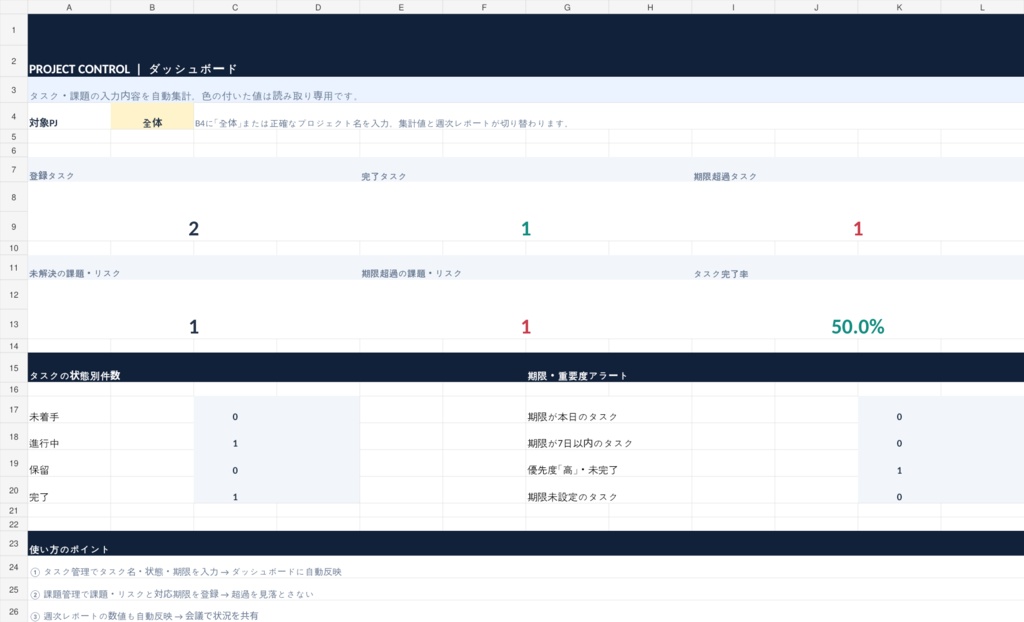Click the 優先度「高」・未完了 label
The width and height of the screenshot is (1024, 622).
pyautogui.click(x=572, y=470)
